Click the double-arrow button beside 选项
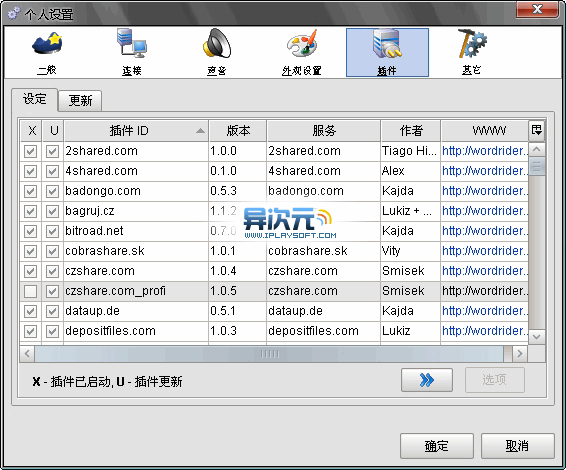Image resolution: width=566 pixels, height=470 pixels. pyautogui.click(x=427, y=380)
